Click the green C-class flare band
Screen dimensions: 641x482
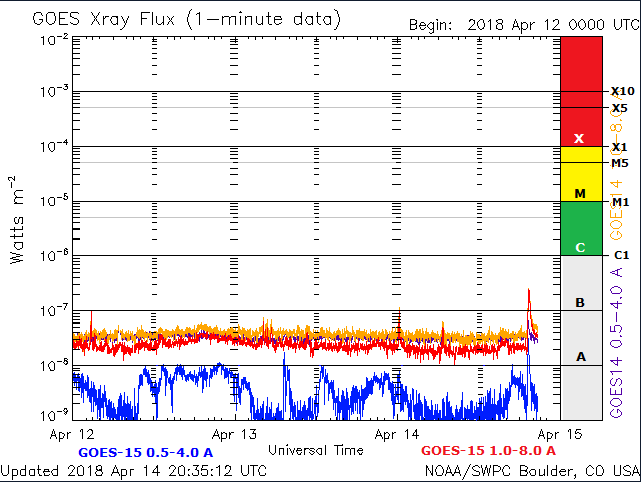point(581,228)
